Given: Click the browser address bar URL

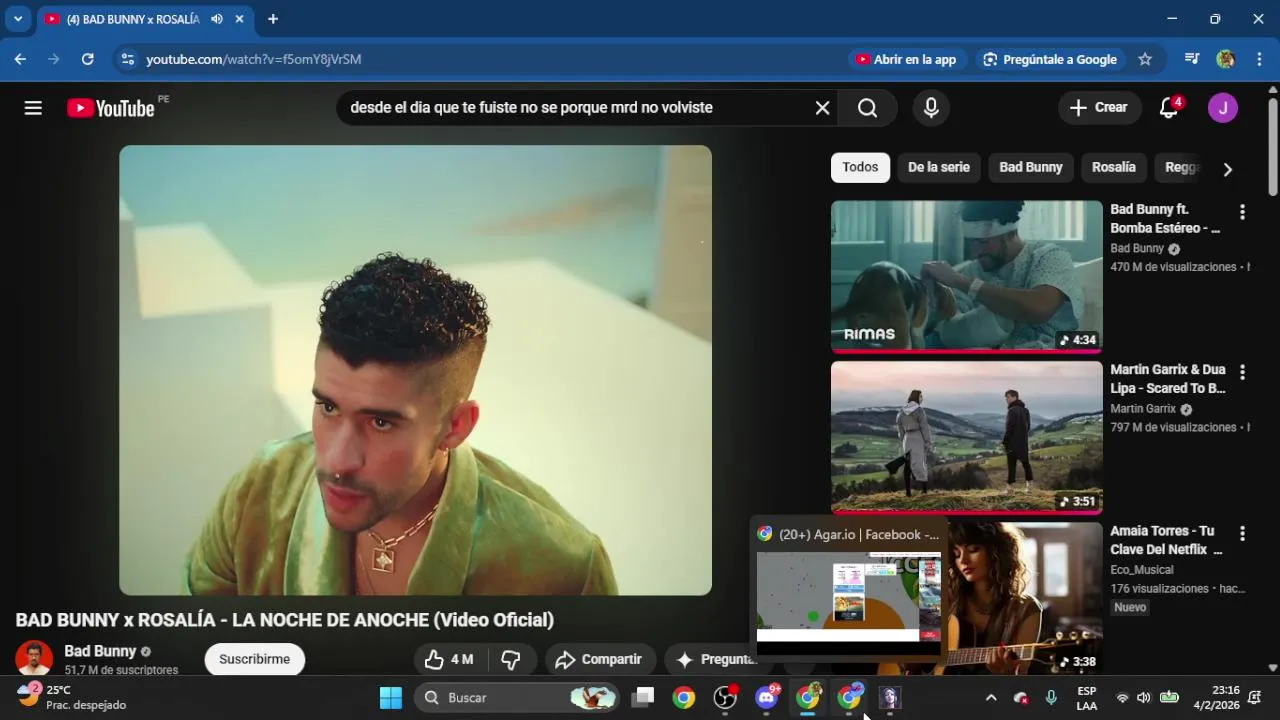Looking at the screenshot, I should click(x=254, y=59).
